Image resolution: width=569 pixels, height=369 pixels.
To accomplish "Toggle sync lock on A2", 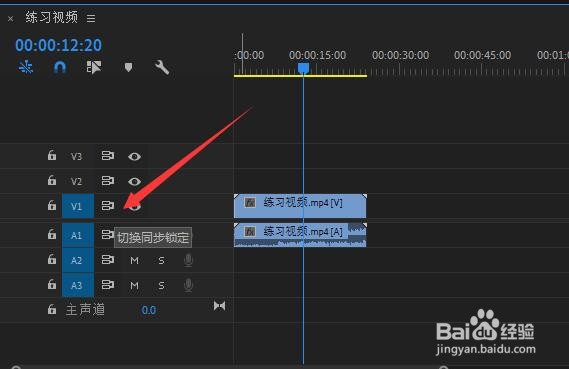I will 108,259.
